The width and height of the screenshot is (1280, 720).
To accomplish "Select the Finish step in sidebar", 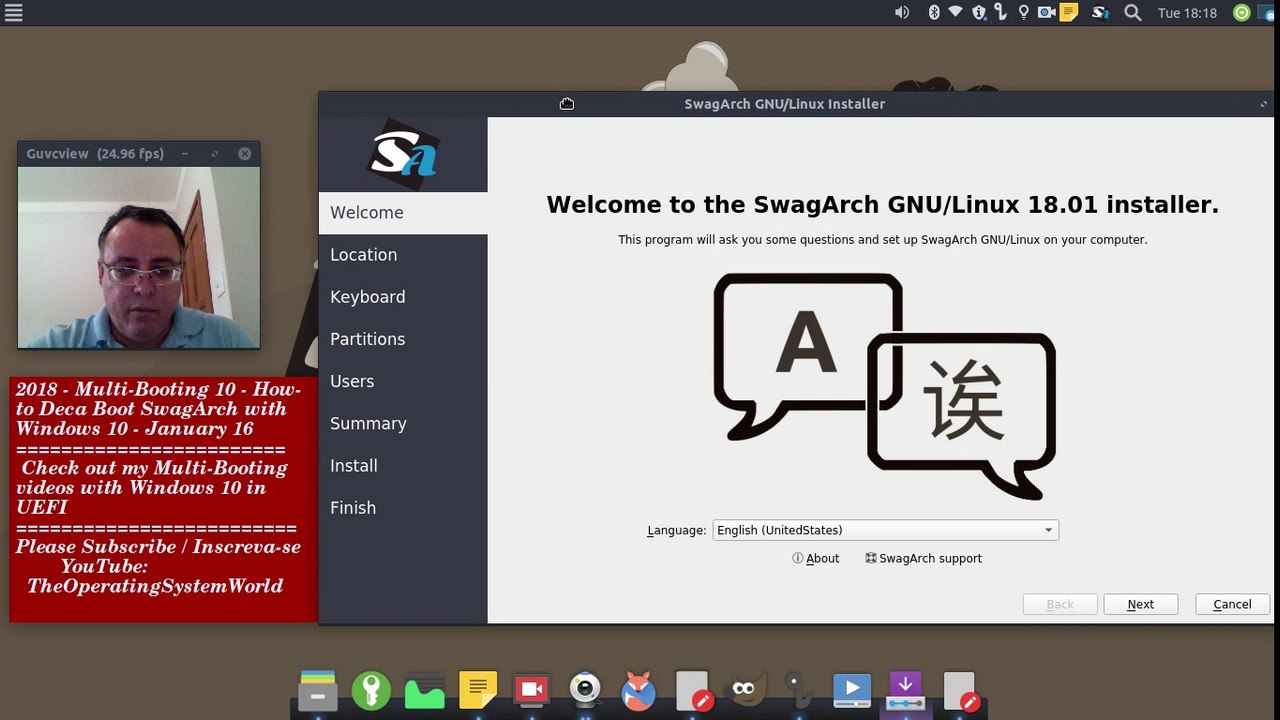I will click(x=403, y=507).
